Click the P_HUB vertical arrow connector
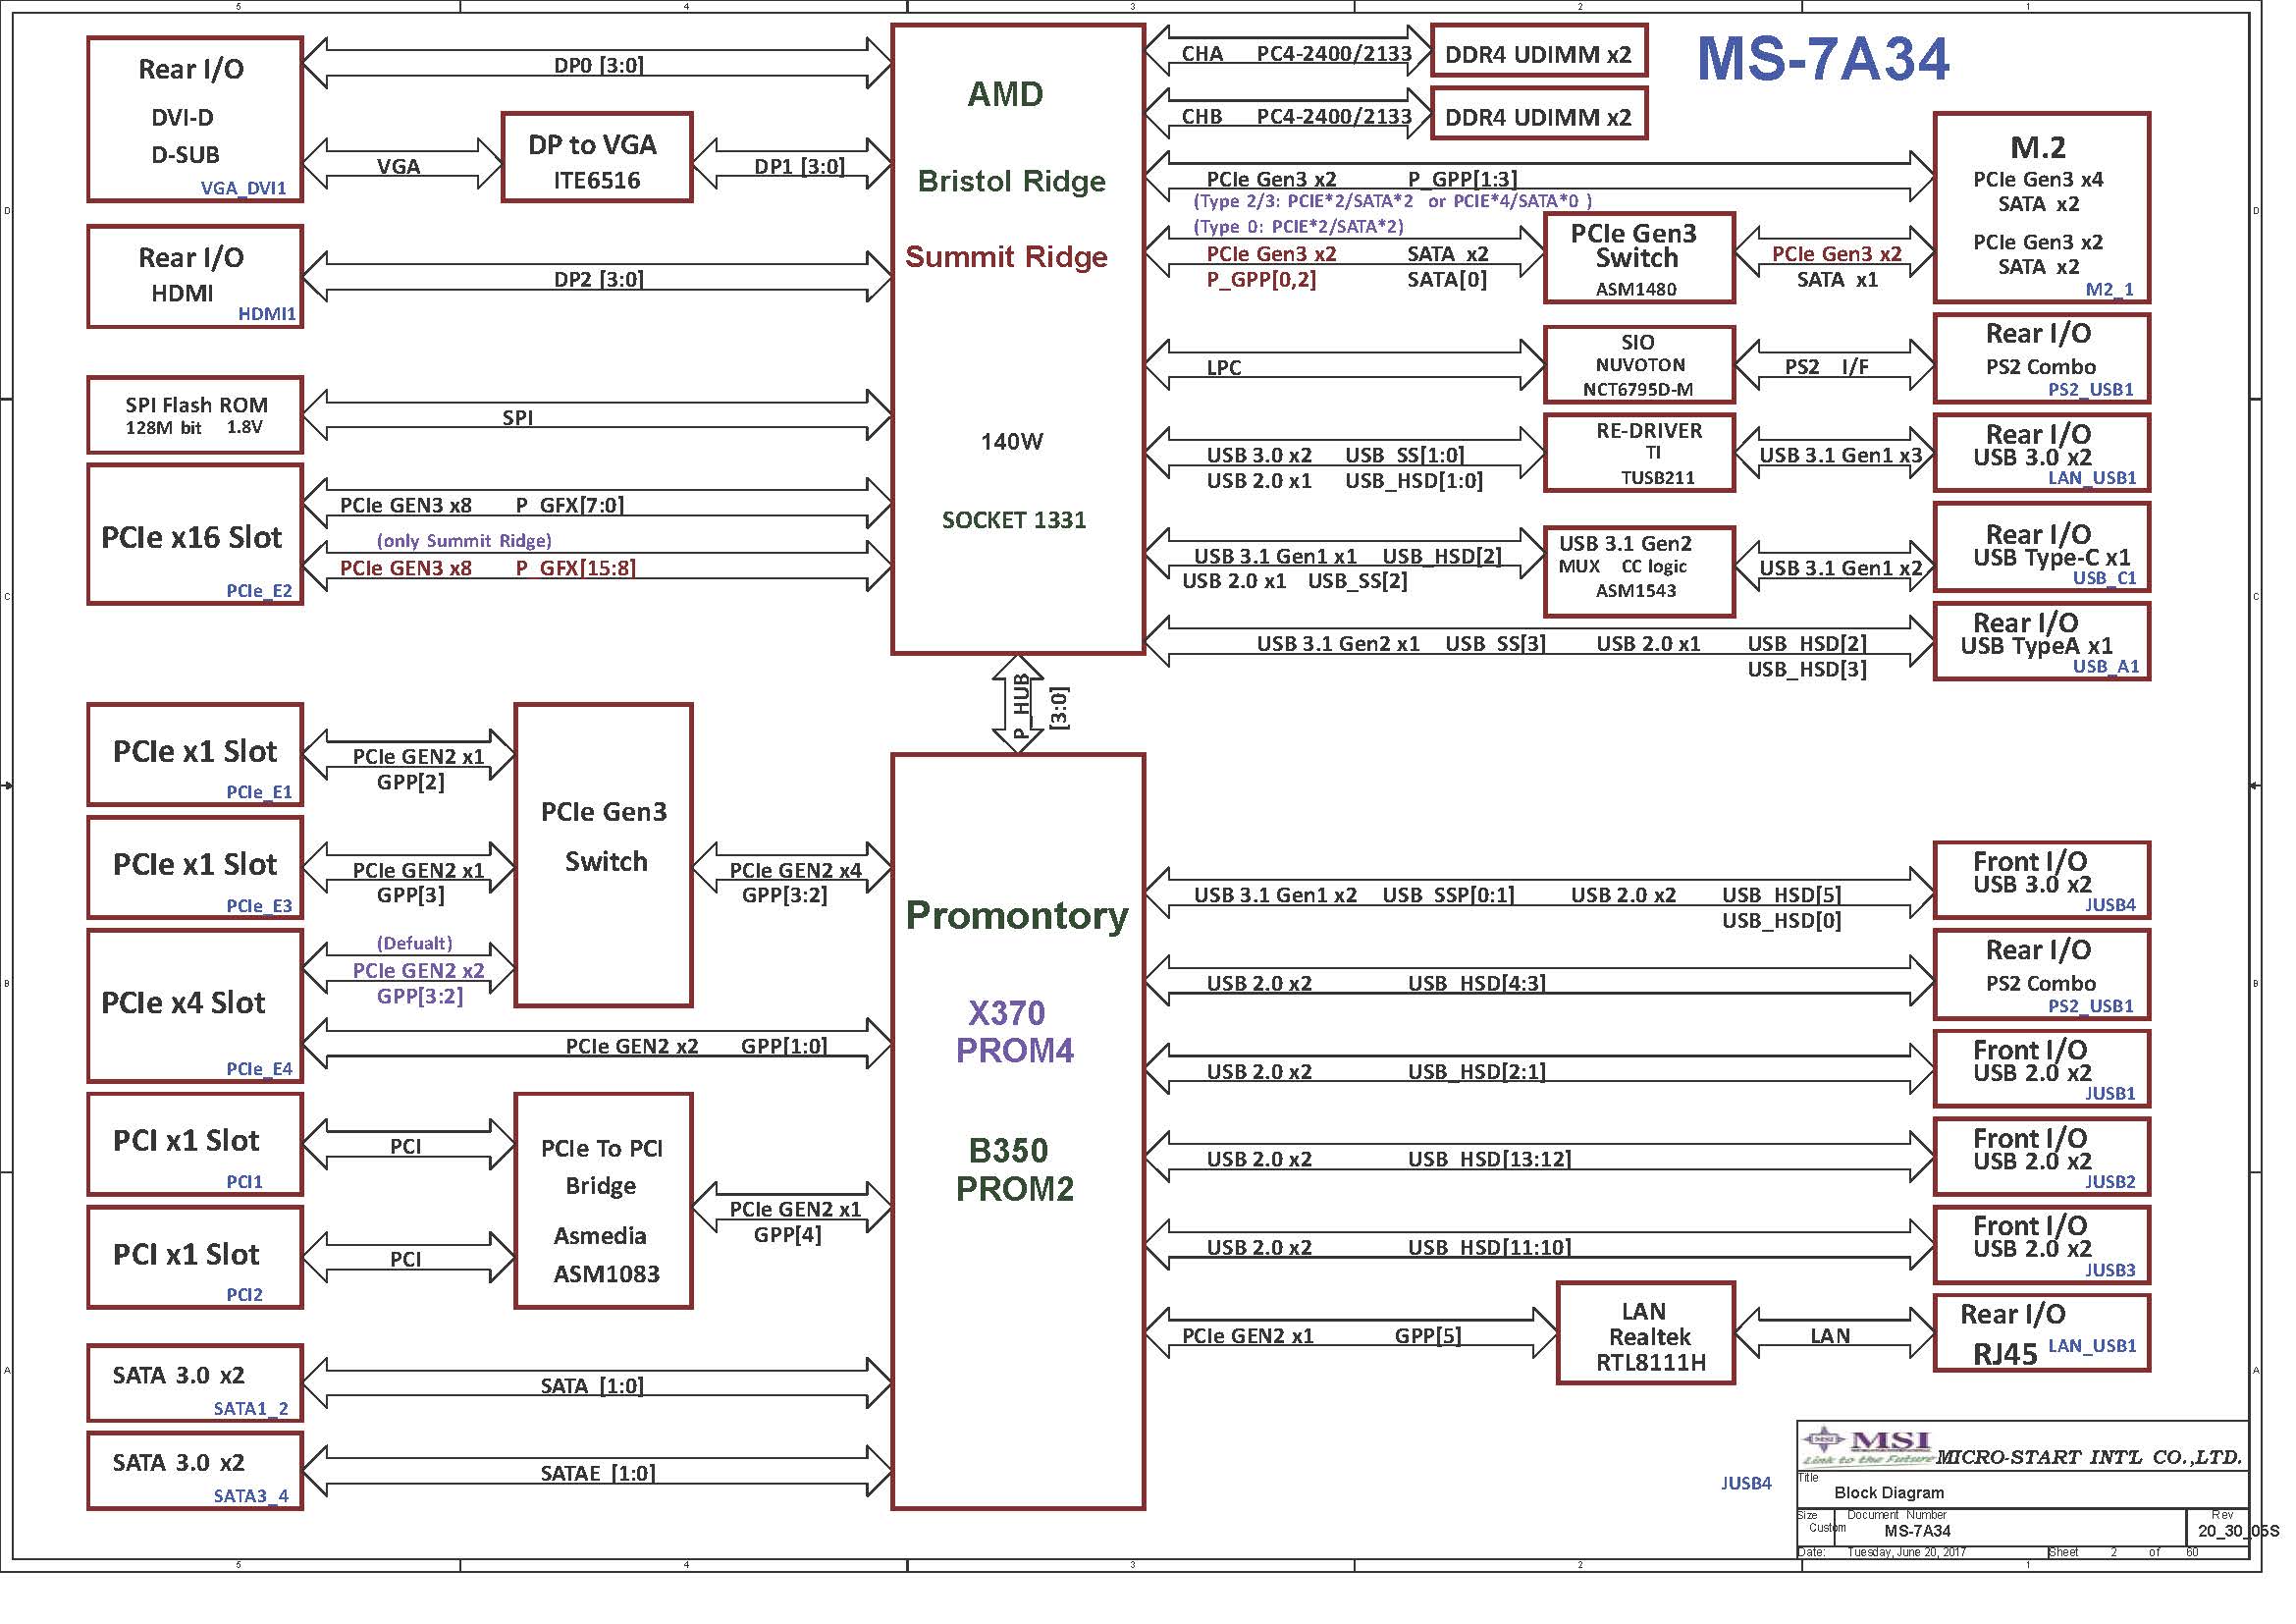 point(1017,704)
